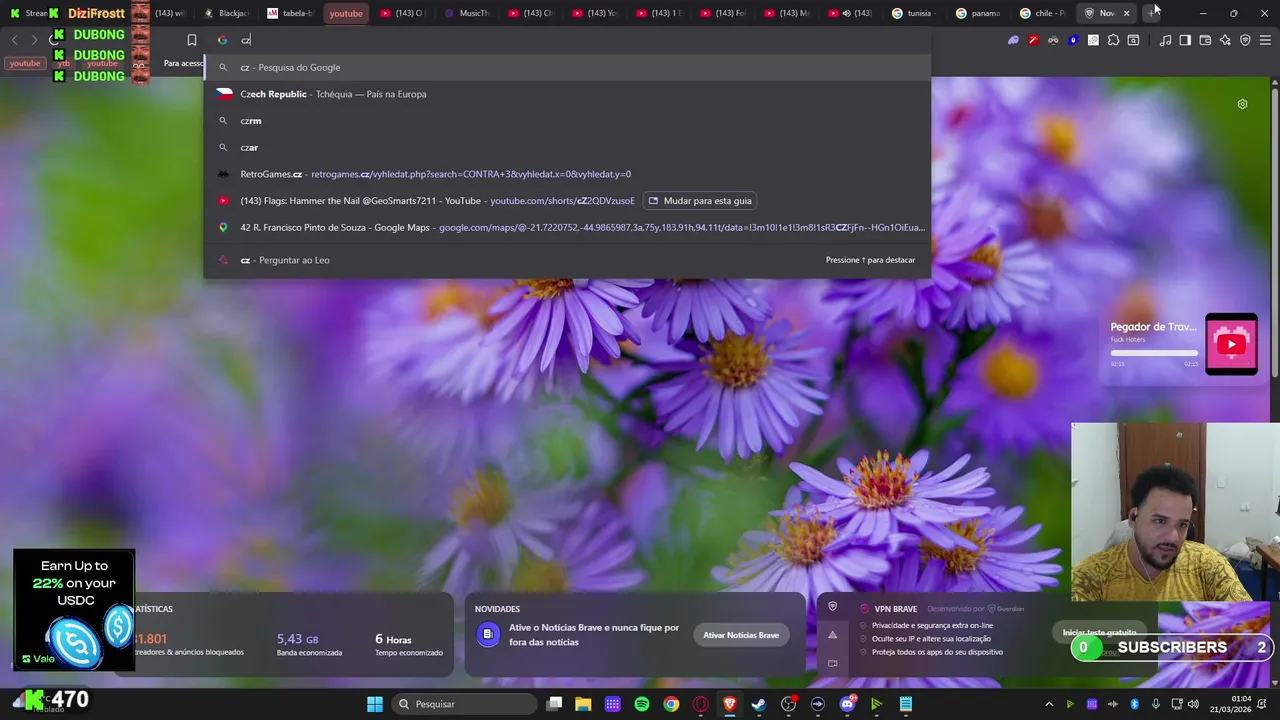Click 'Ativar Notícias Brave' button

tap(741, 635)
